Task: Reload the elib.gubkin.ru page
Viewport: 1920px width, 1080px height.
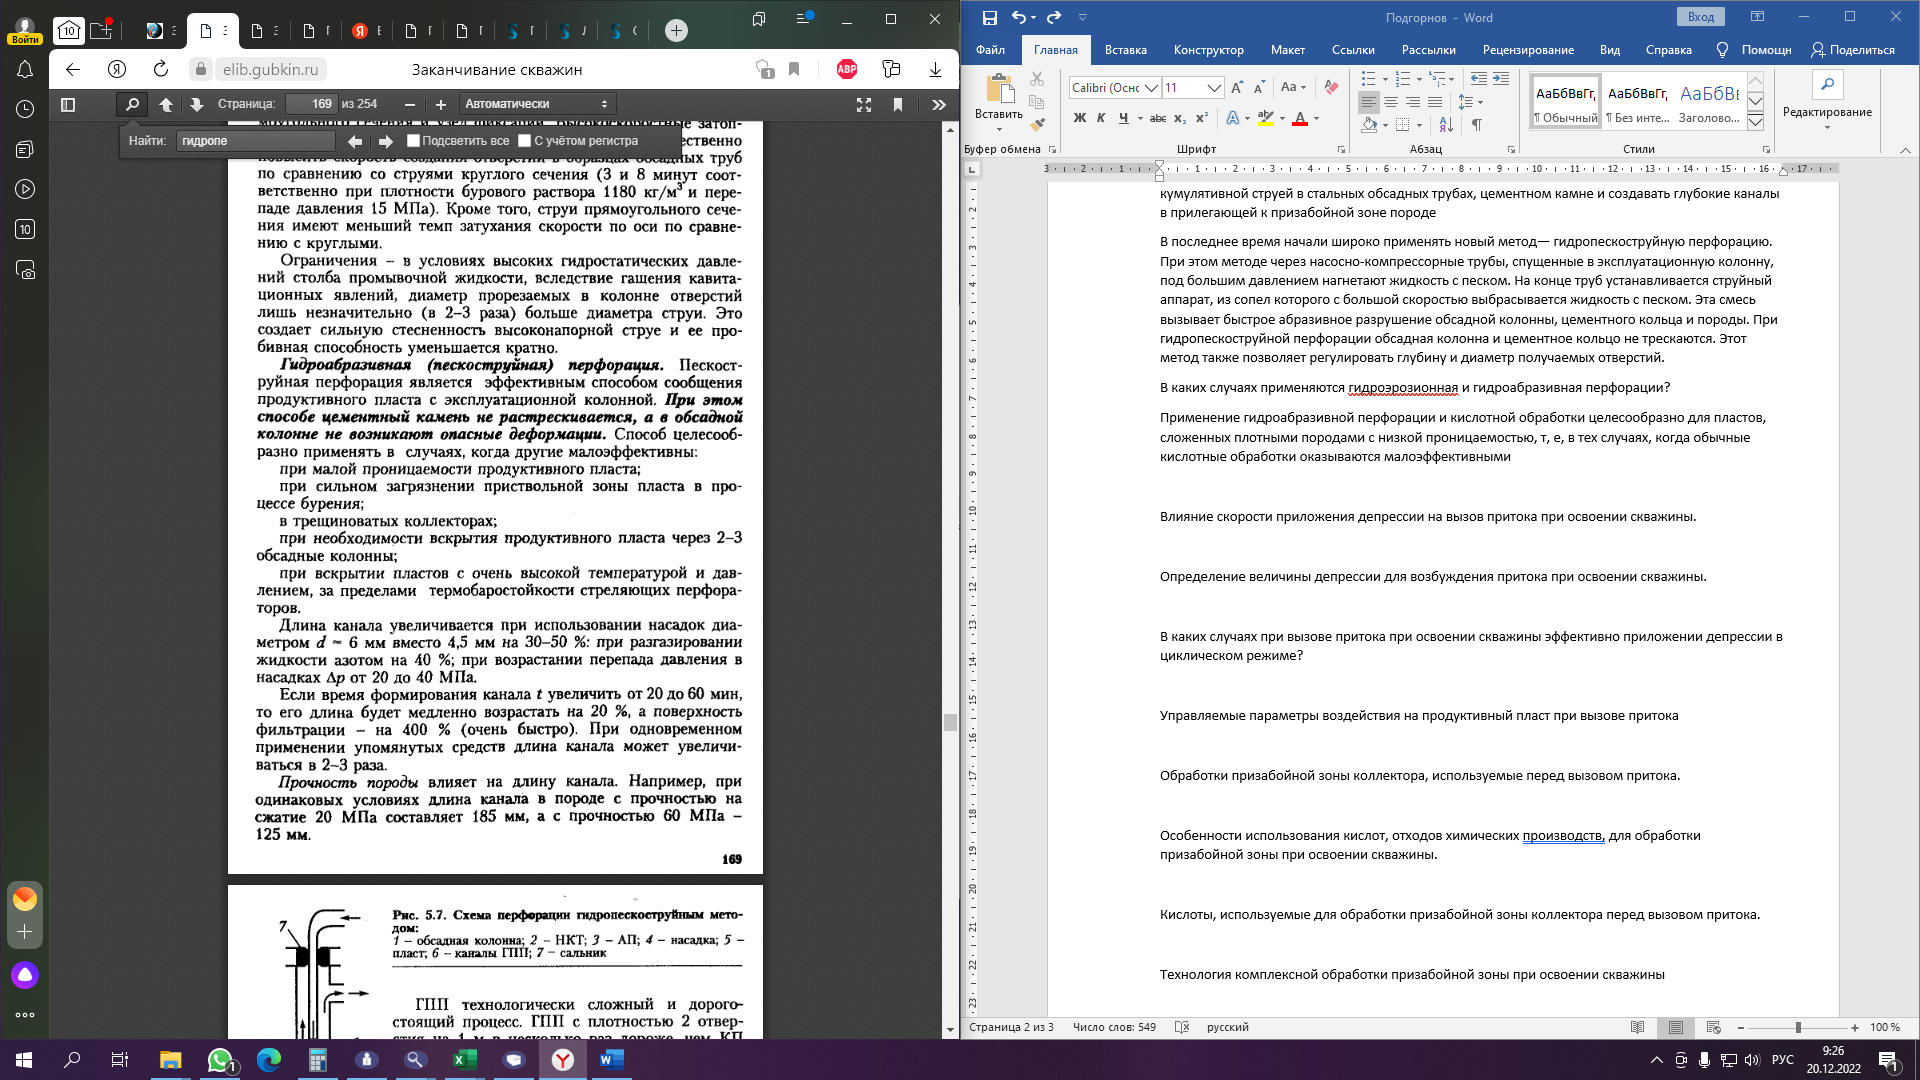Action: pos(160,69)
